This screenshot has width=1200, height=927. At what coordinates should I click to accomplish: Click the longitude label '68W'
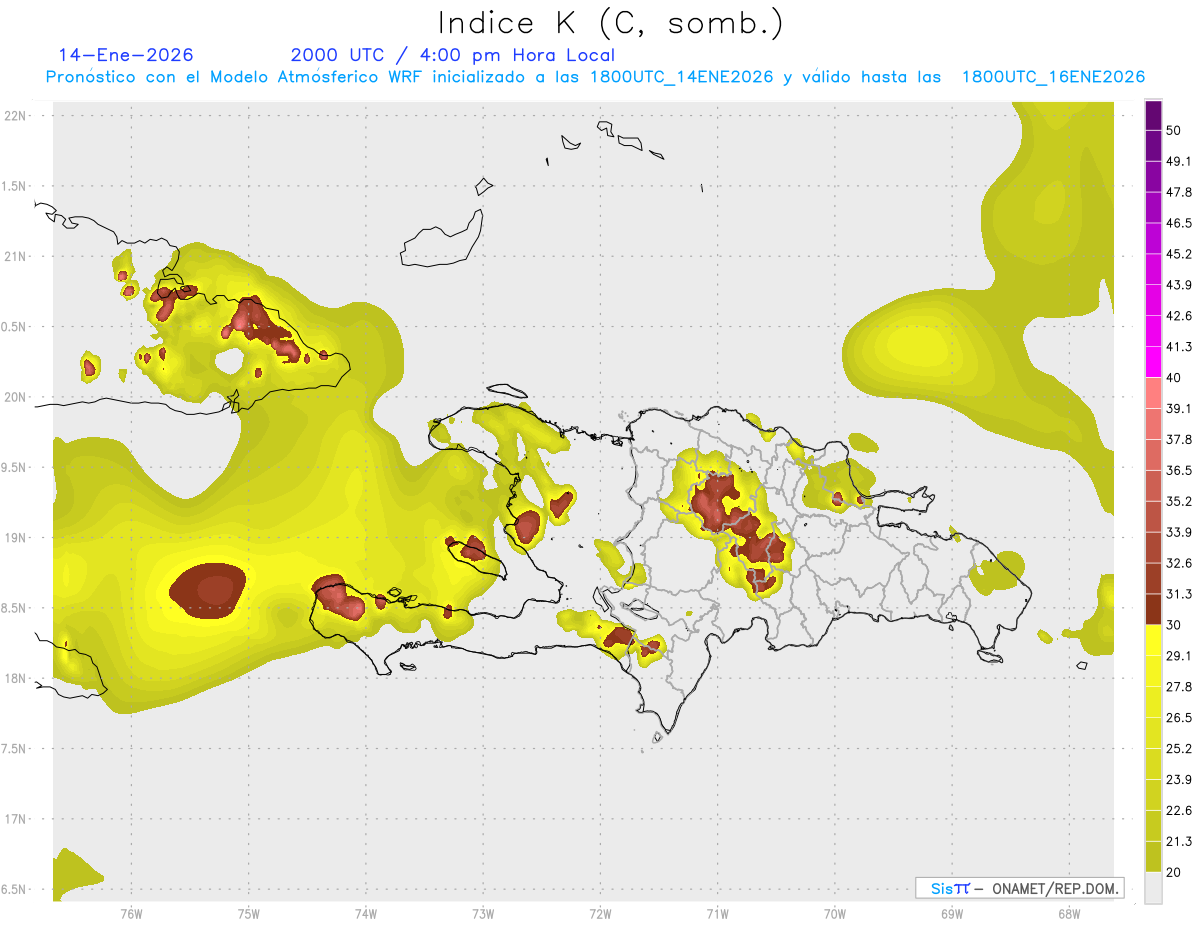1069,914
